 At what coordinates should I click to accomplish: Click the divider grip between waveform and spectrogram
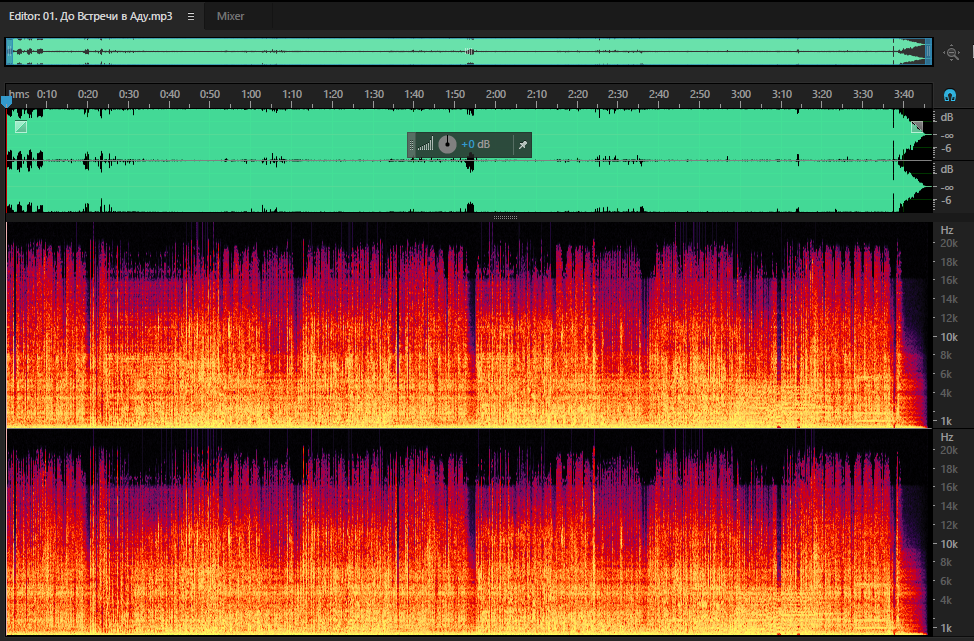click(505, 217)
